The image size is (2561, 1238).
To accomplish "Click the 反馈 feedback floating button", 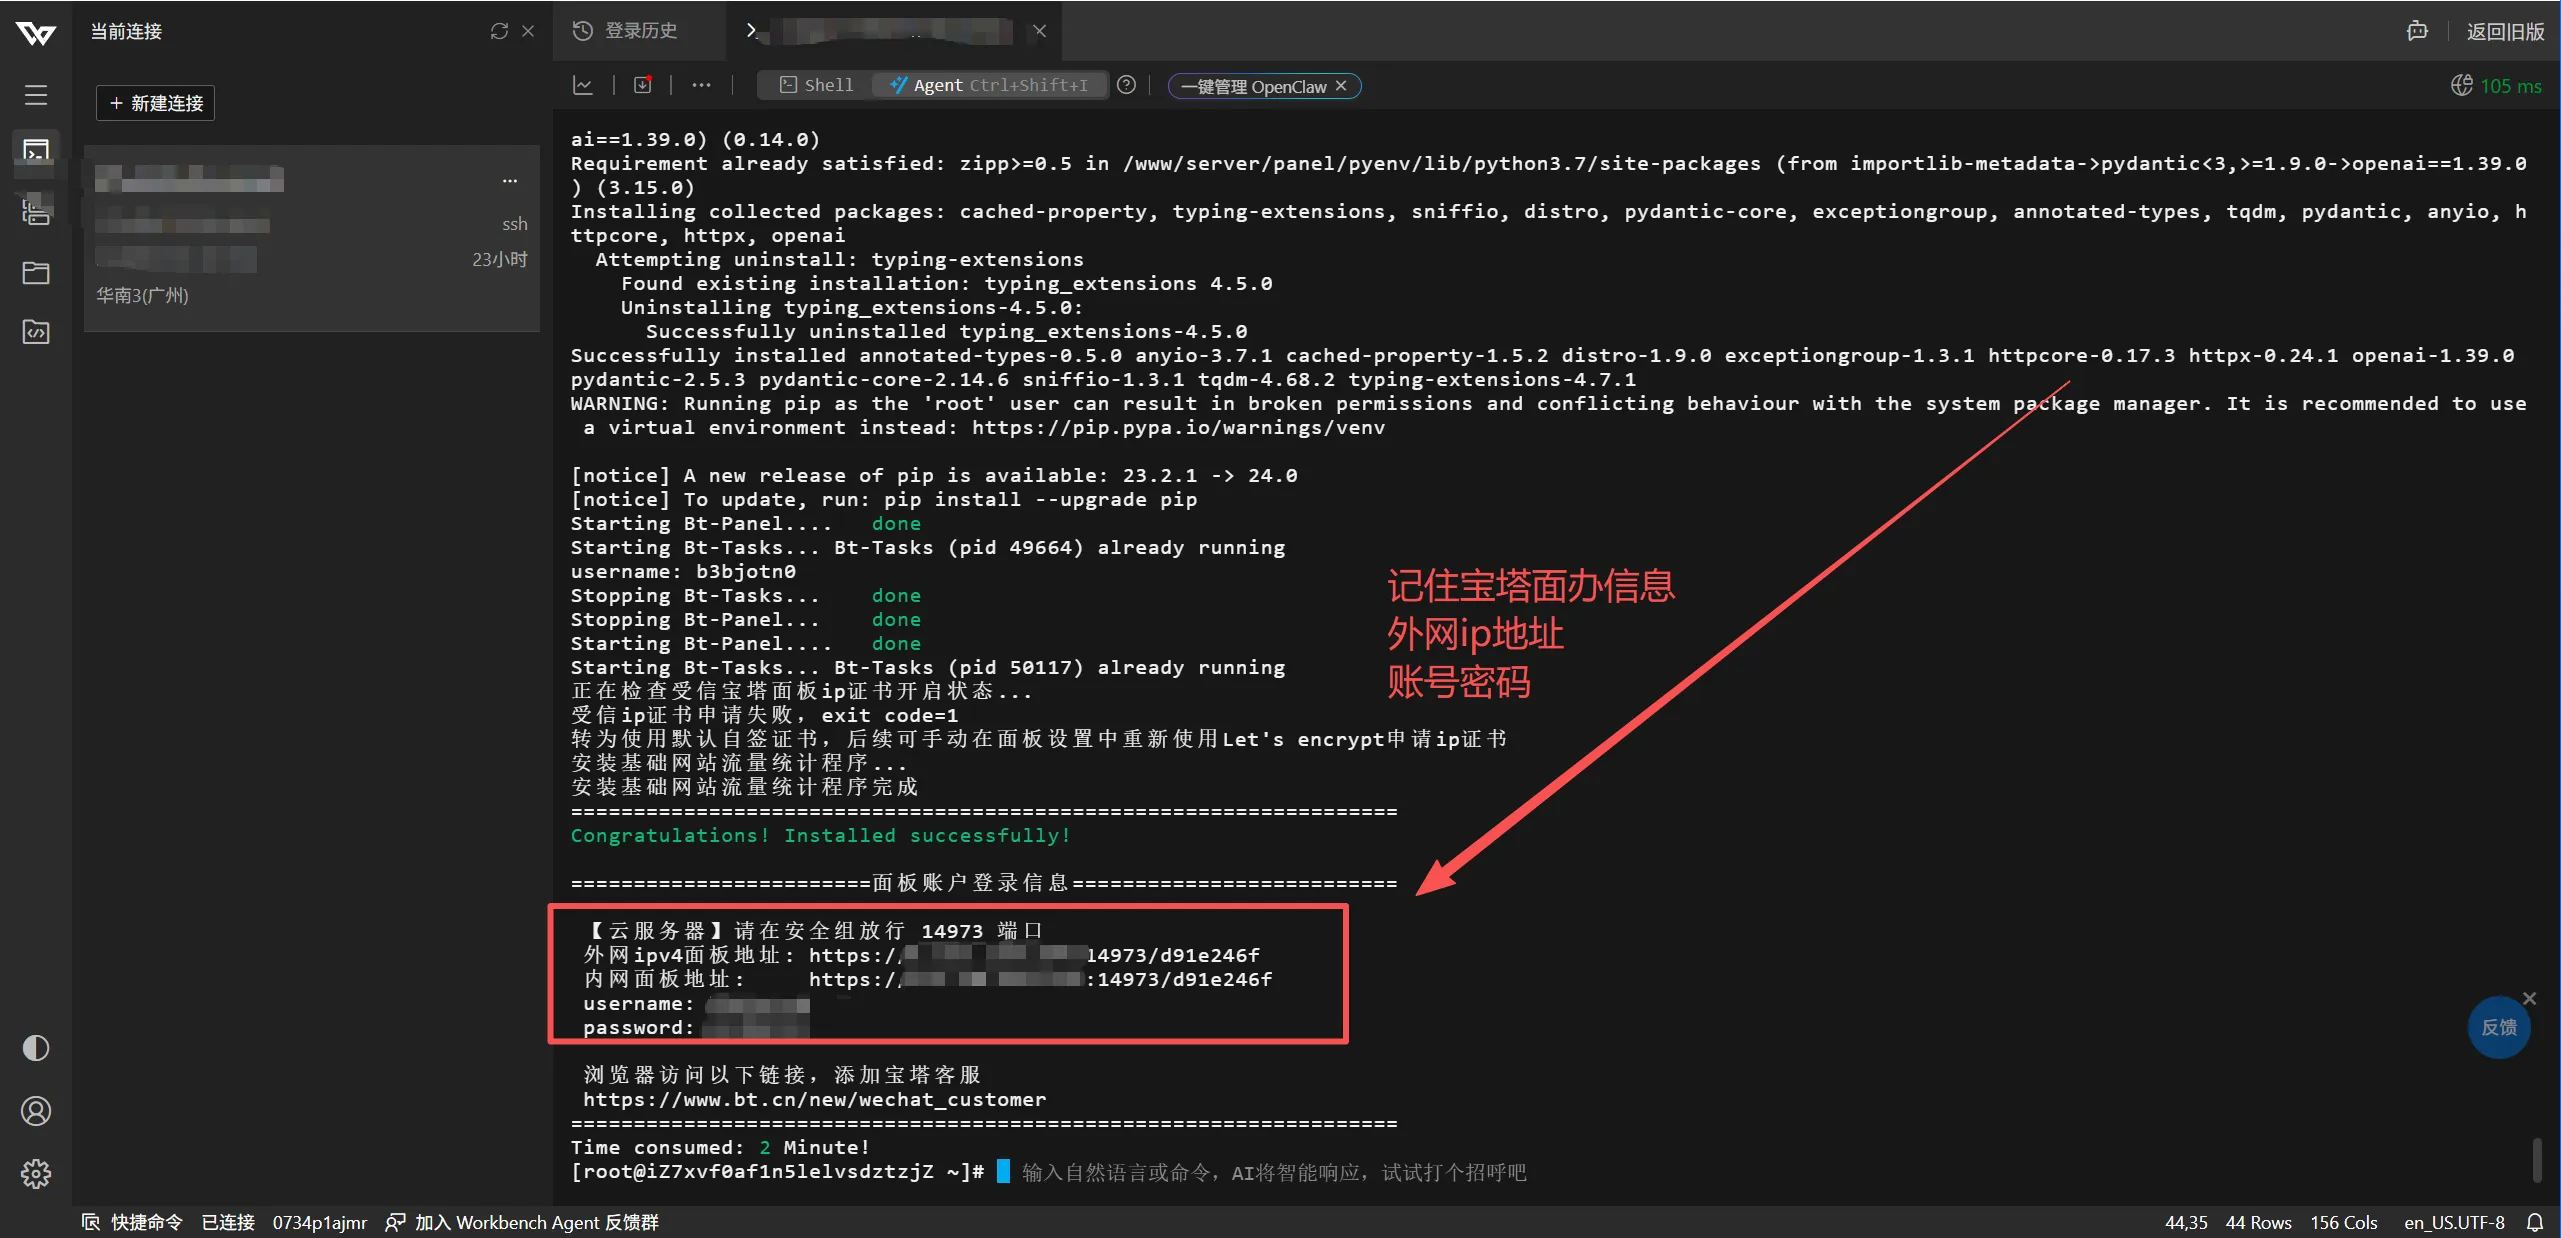I will [x=2499, y=1027].
